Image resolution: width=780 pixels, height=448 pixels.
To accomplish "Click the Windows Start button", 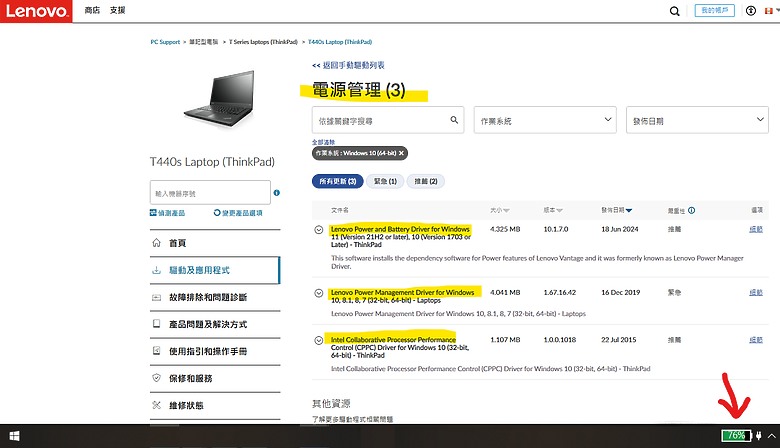I will [x=14, y=436].
